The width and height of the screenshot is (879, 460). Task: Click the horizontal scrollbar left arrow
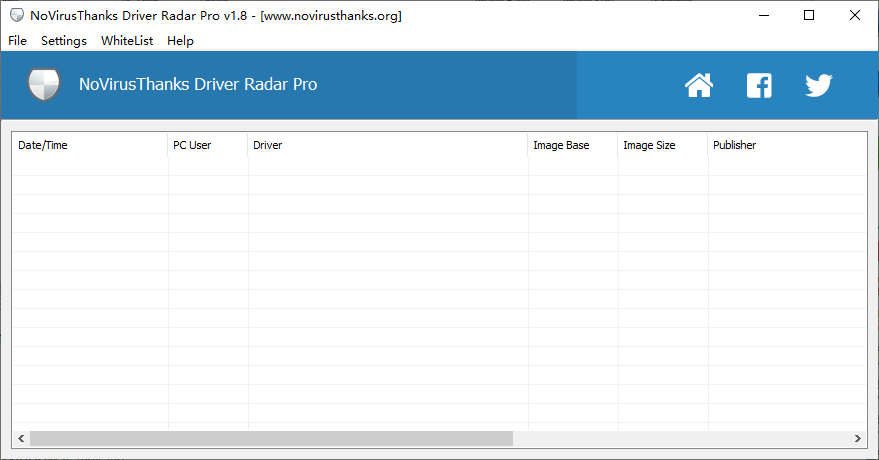(x=21, y=439)
